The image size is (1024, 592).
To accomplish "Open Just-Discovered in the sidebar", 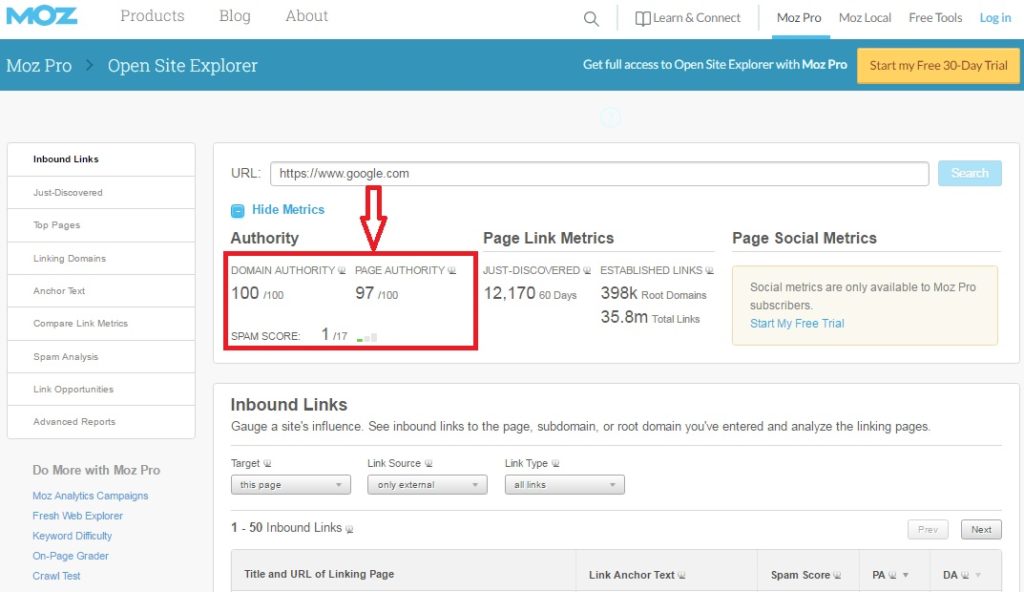I will 101,193.
